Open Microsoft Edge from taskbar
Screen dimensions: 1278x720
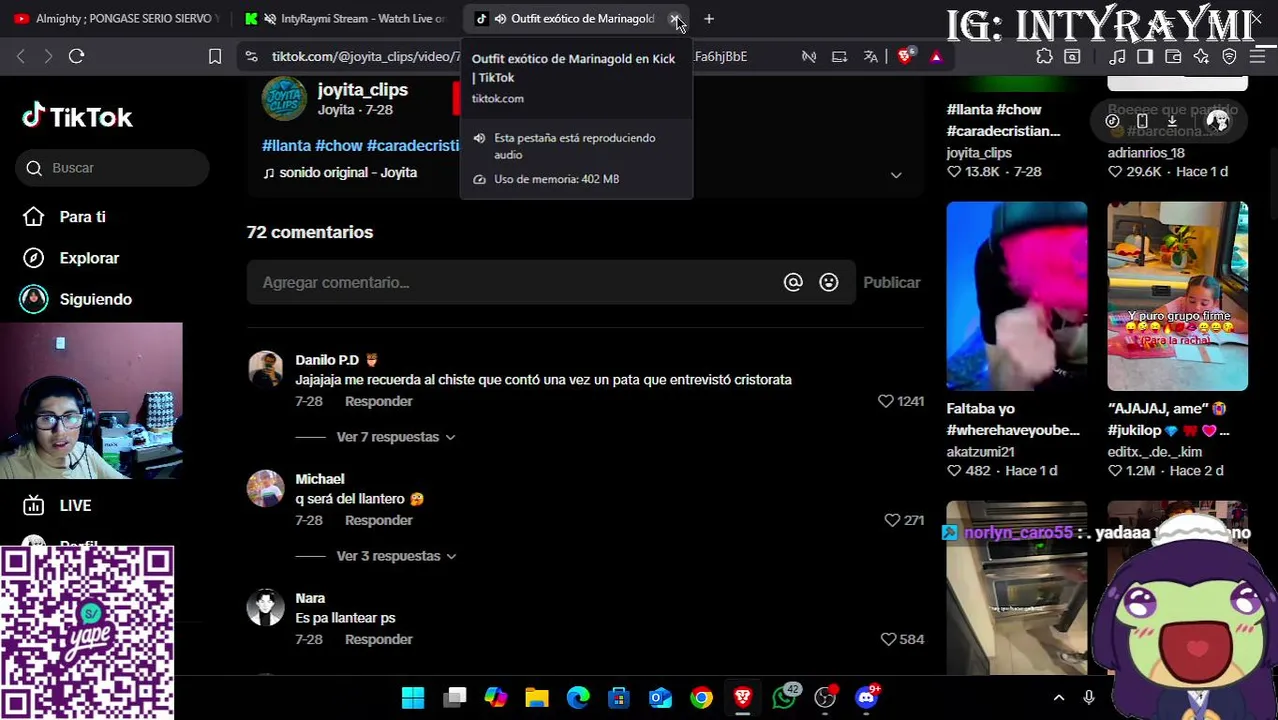(578, 697)
